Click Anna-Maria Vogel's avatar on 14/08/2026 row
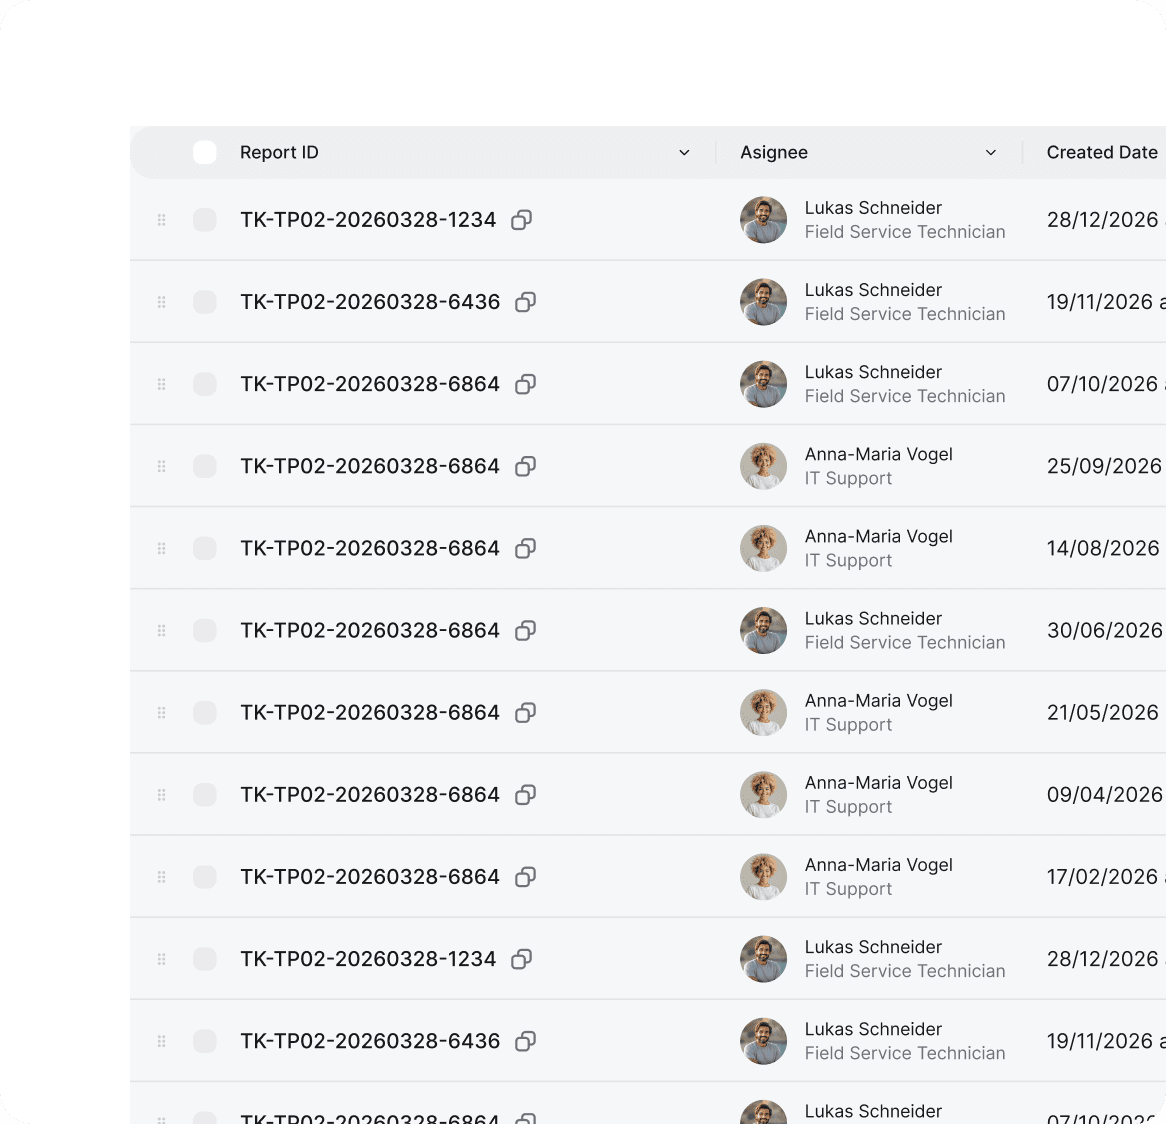Screen dimensions: 1166x1124 pos(763,548)
